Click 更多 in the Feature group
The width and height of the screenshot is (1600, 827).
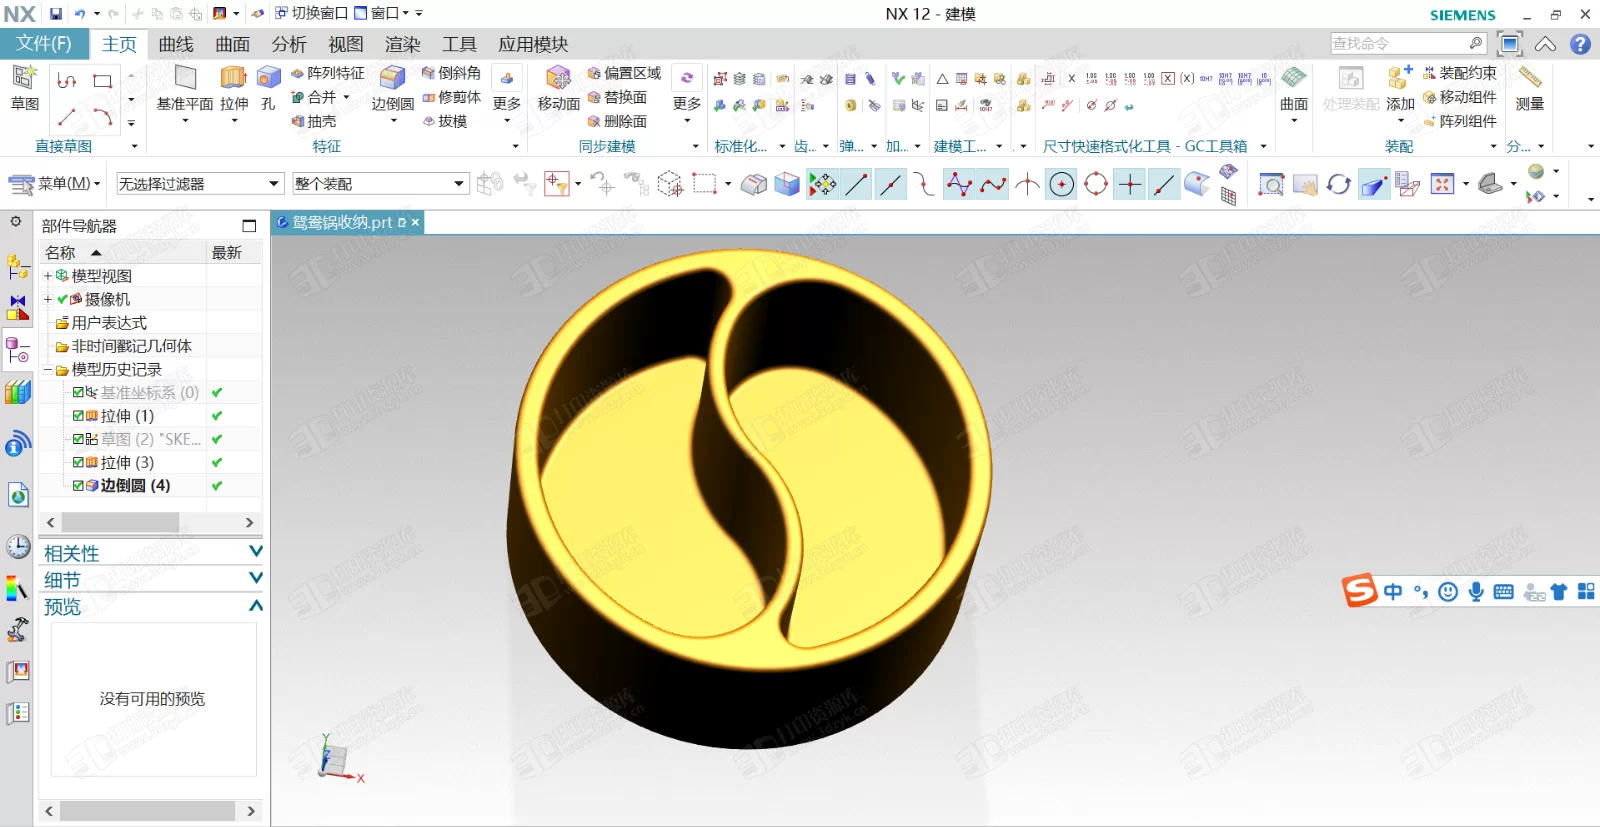[x=507, y=95]
